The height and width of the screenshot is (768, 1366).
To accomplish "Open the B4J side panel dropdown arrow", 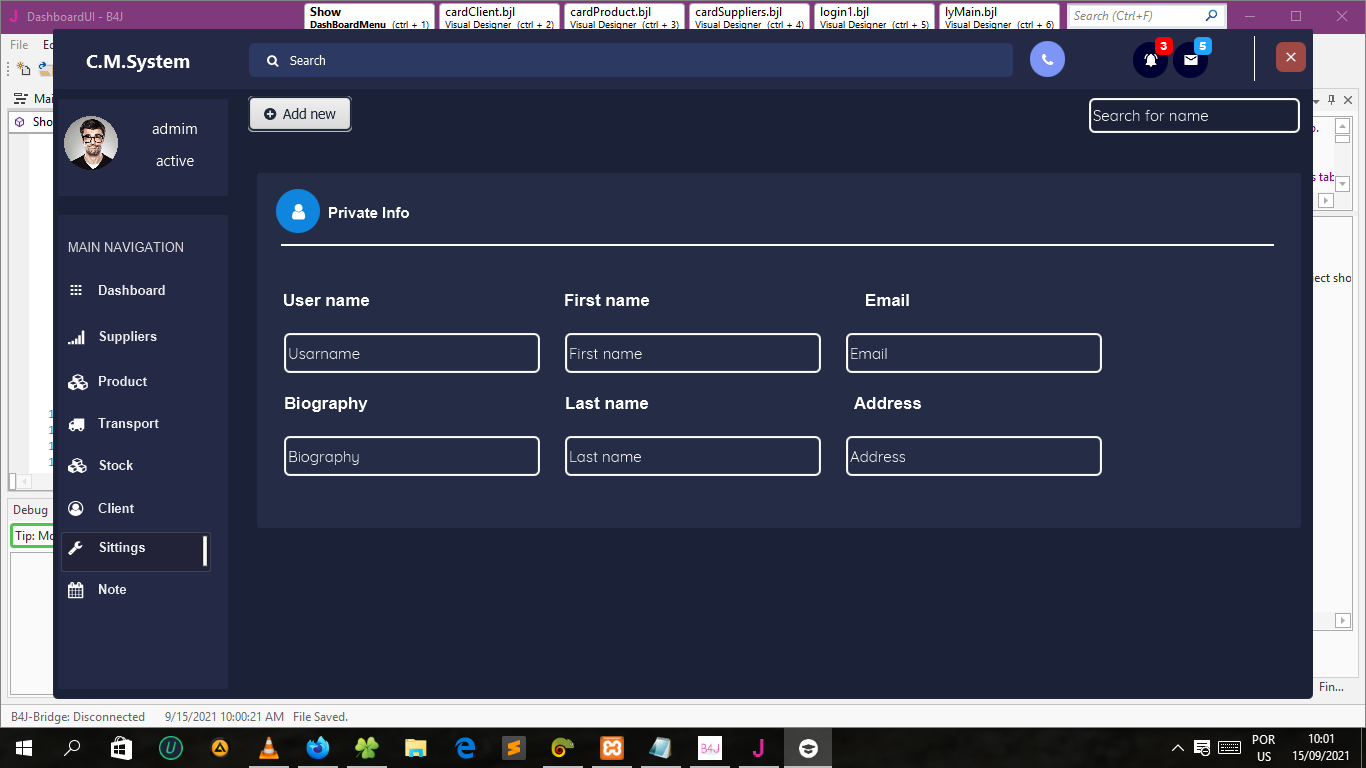I will (1316, 100).
